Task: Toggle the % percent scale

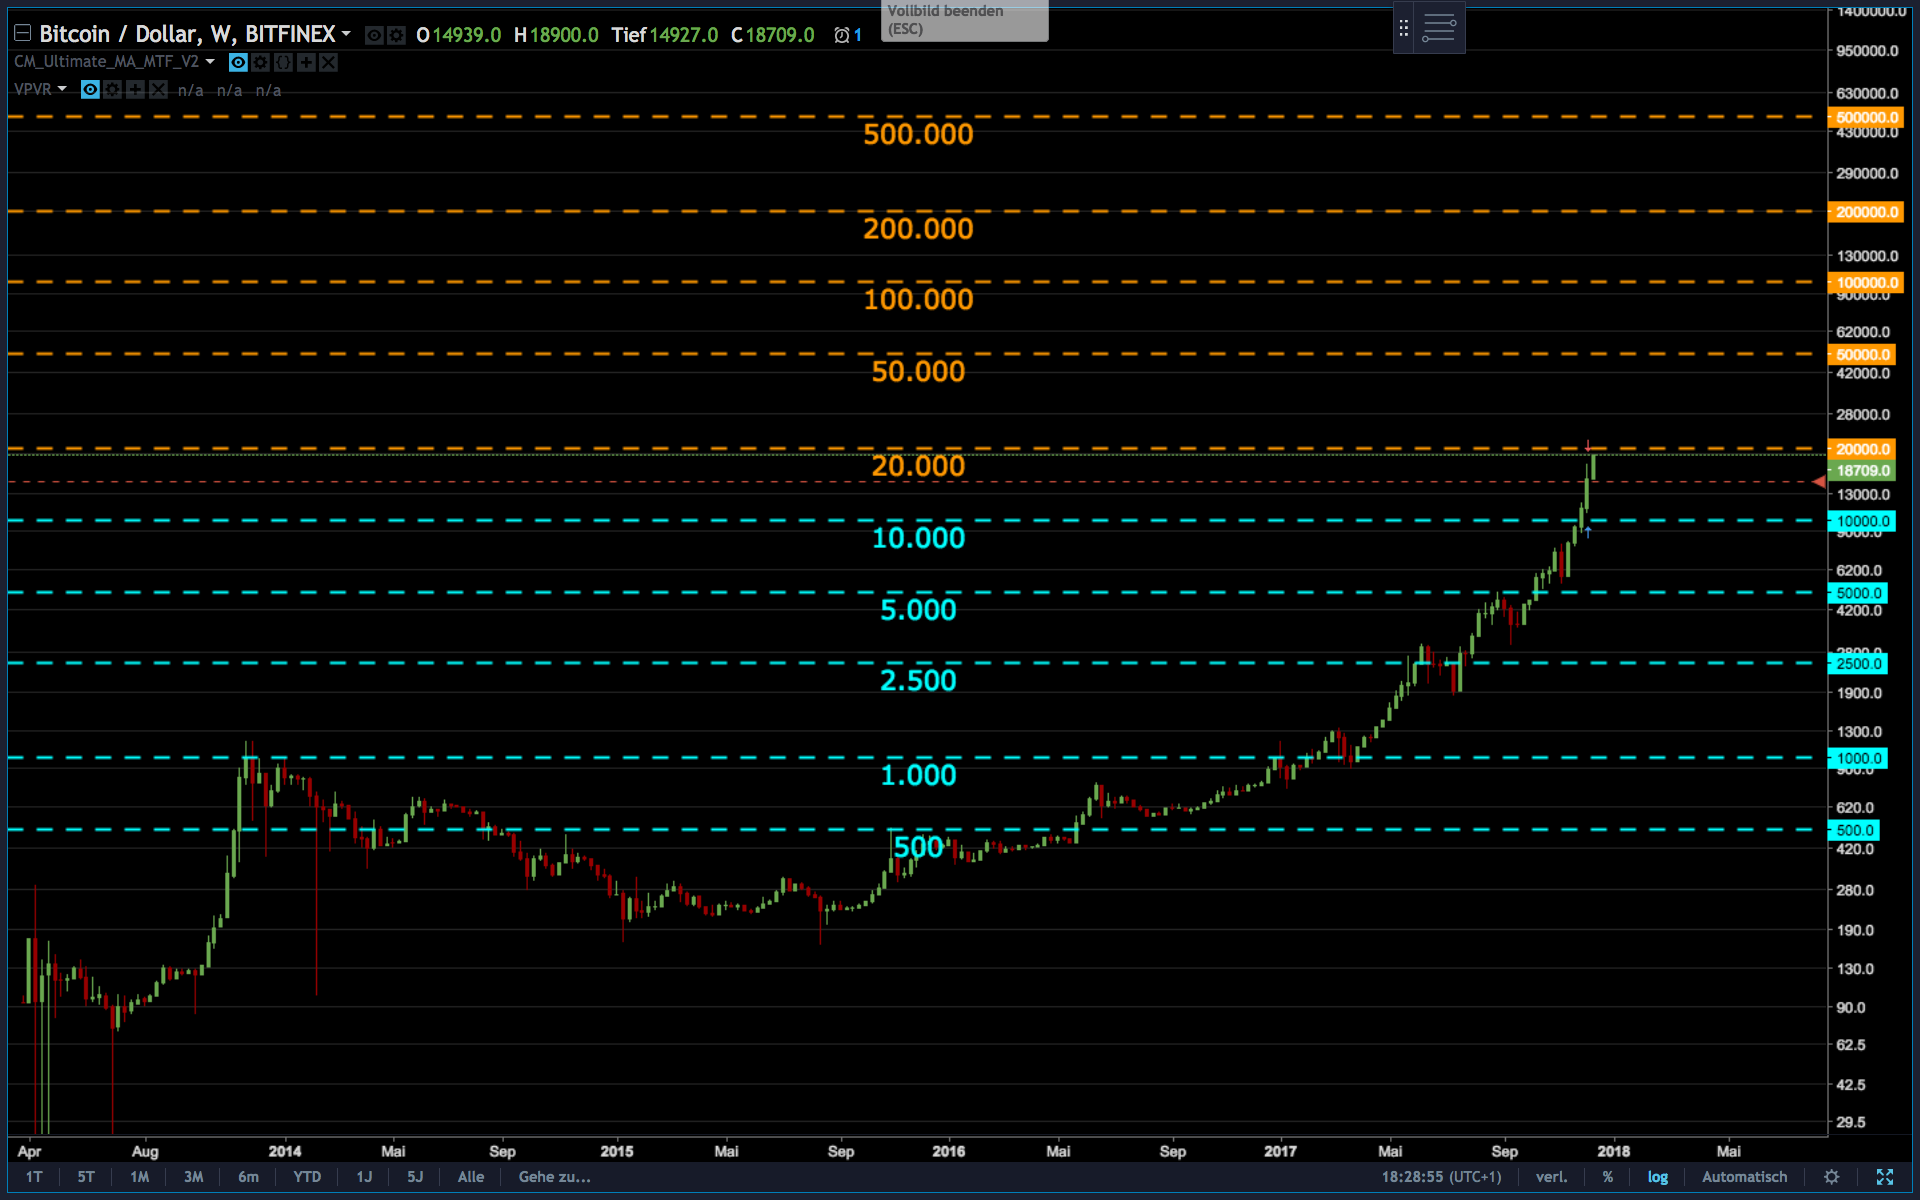Action: tap(1608, 1177)
